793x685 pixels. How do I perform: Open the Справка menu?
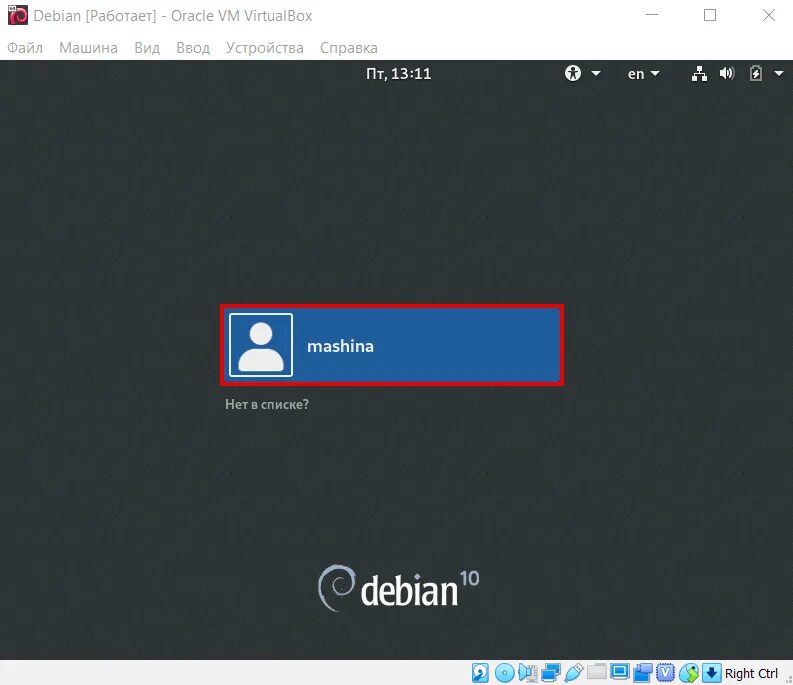point(348,48)
